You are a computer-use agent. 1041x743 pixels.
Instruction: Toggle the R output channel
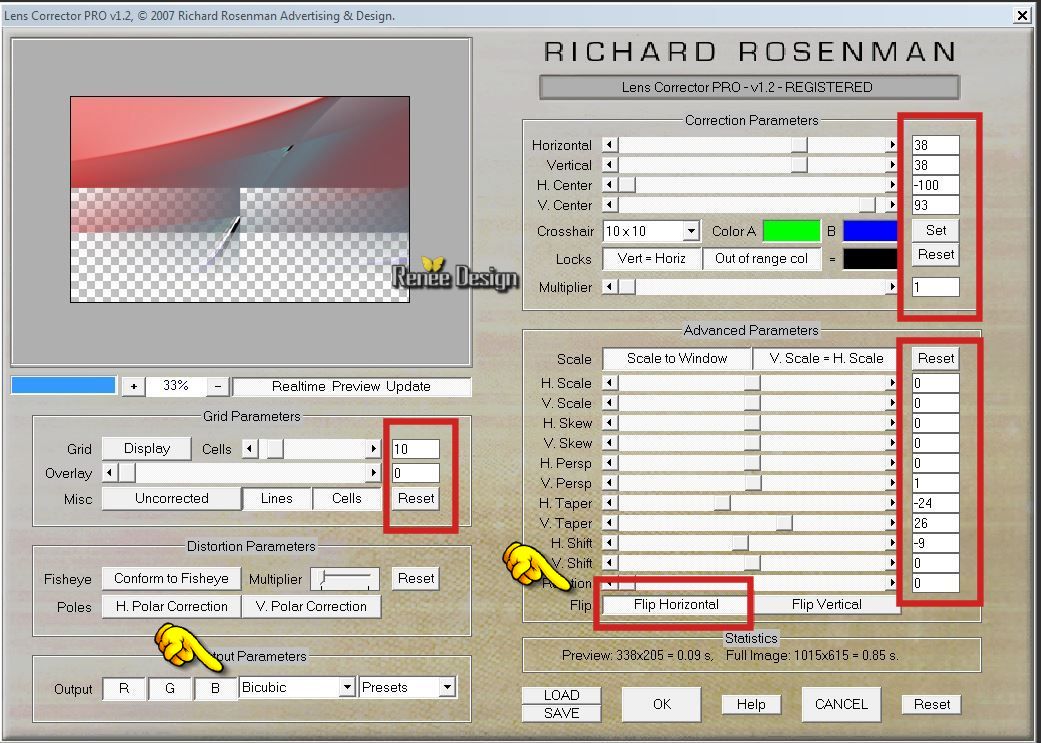[124, 689]
